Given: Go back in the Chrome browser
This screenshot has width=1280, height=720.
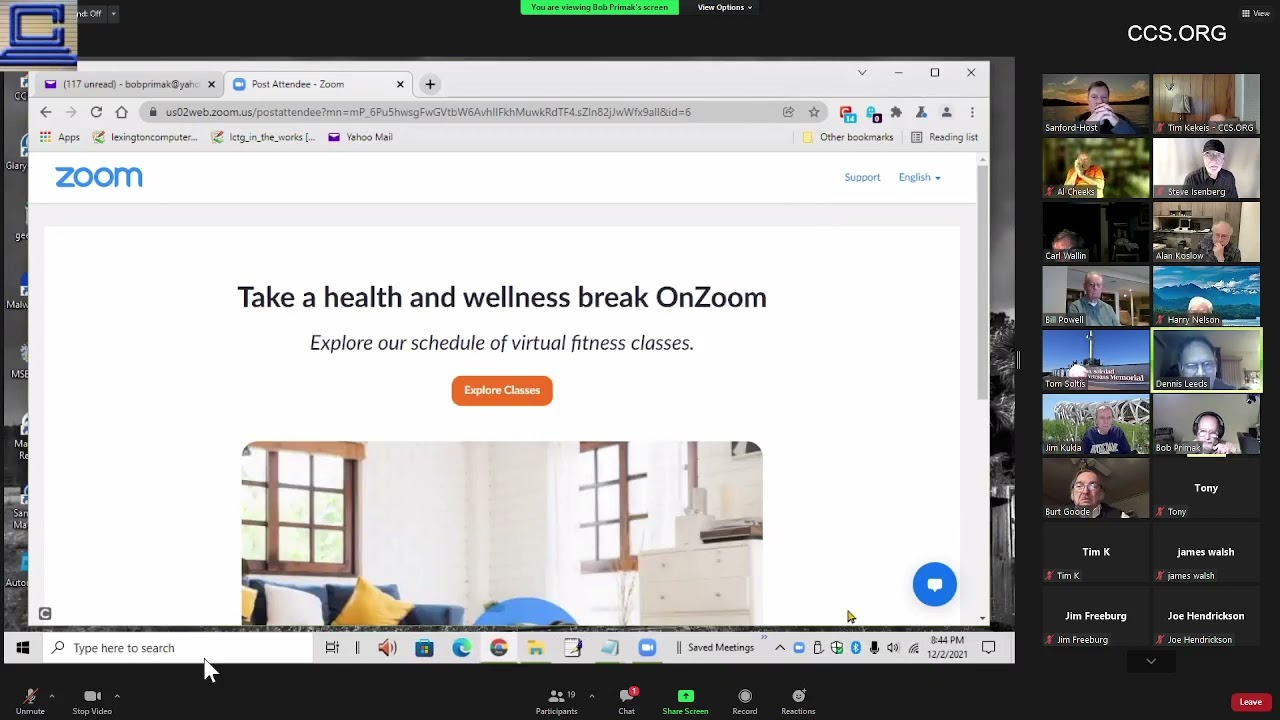Looking at the screenshot, I should click(x=46, y=112).
